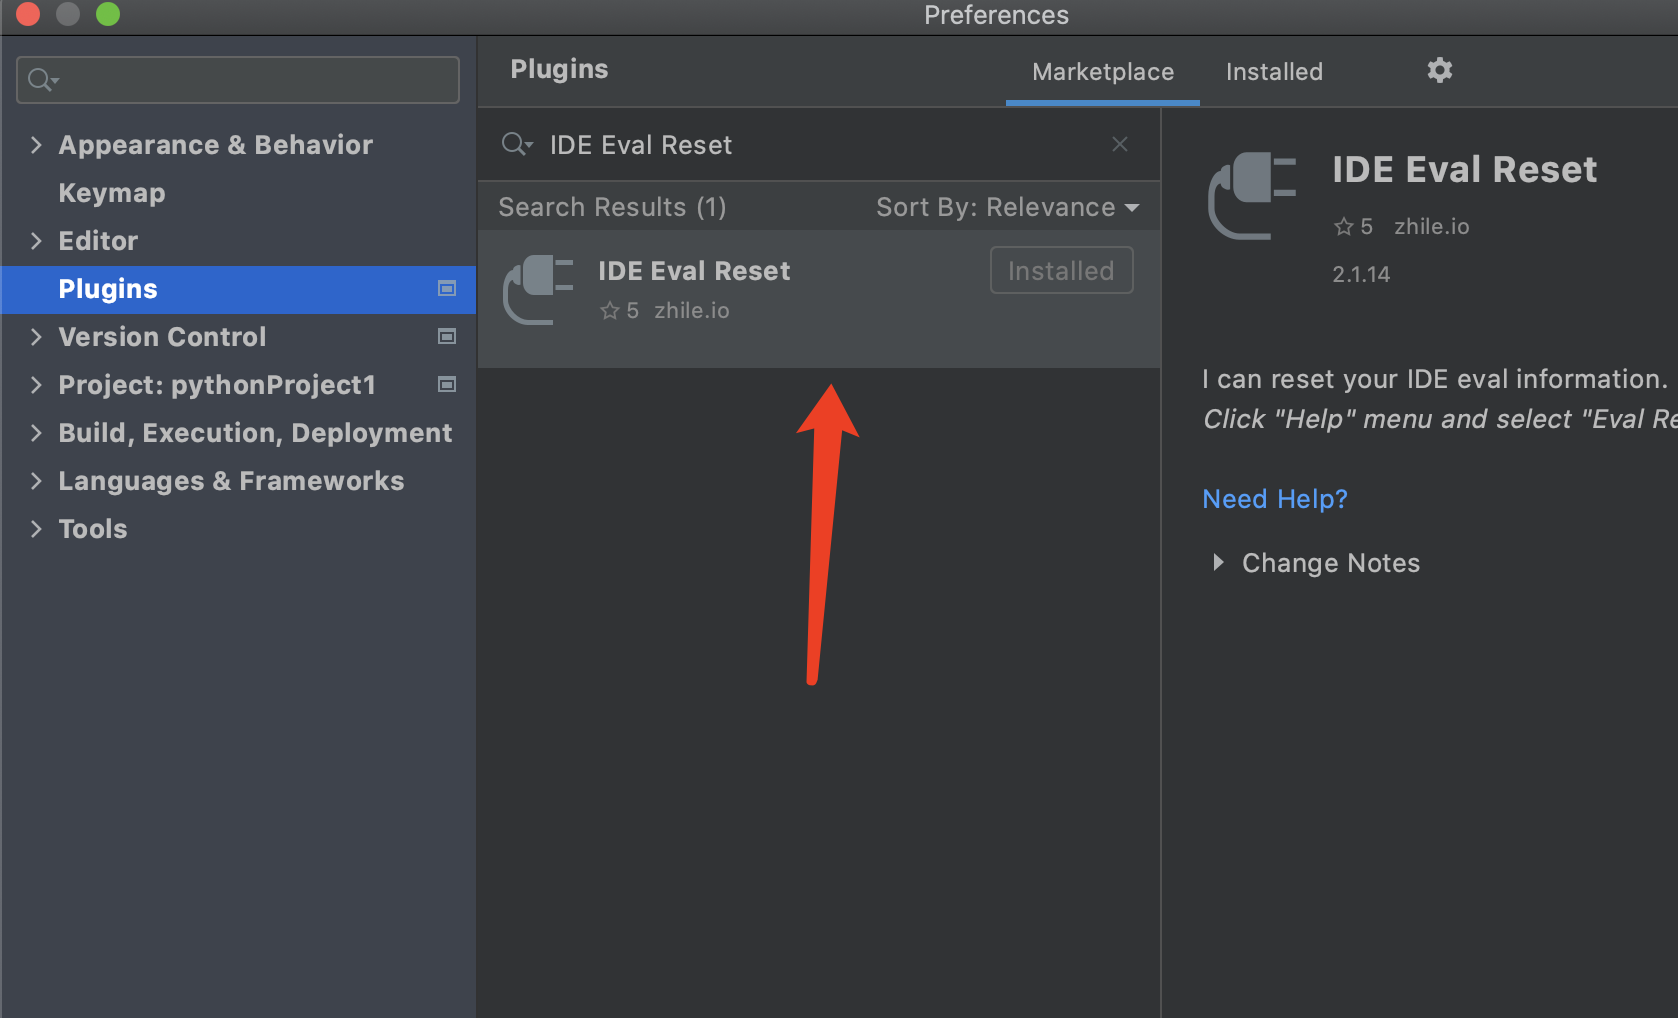Viewport: 1678px width, 1018px height.
Task: Click the plugins settings gear icon
Action: (1439, 70)
